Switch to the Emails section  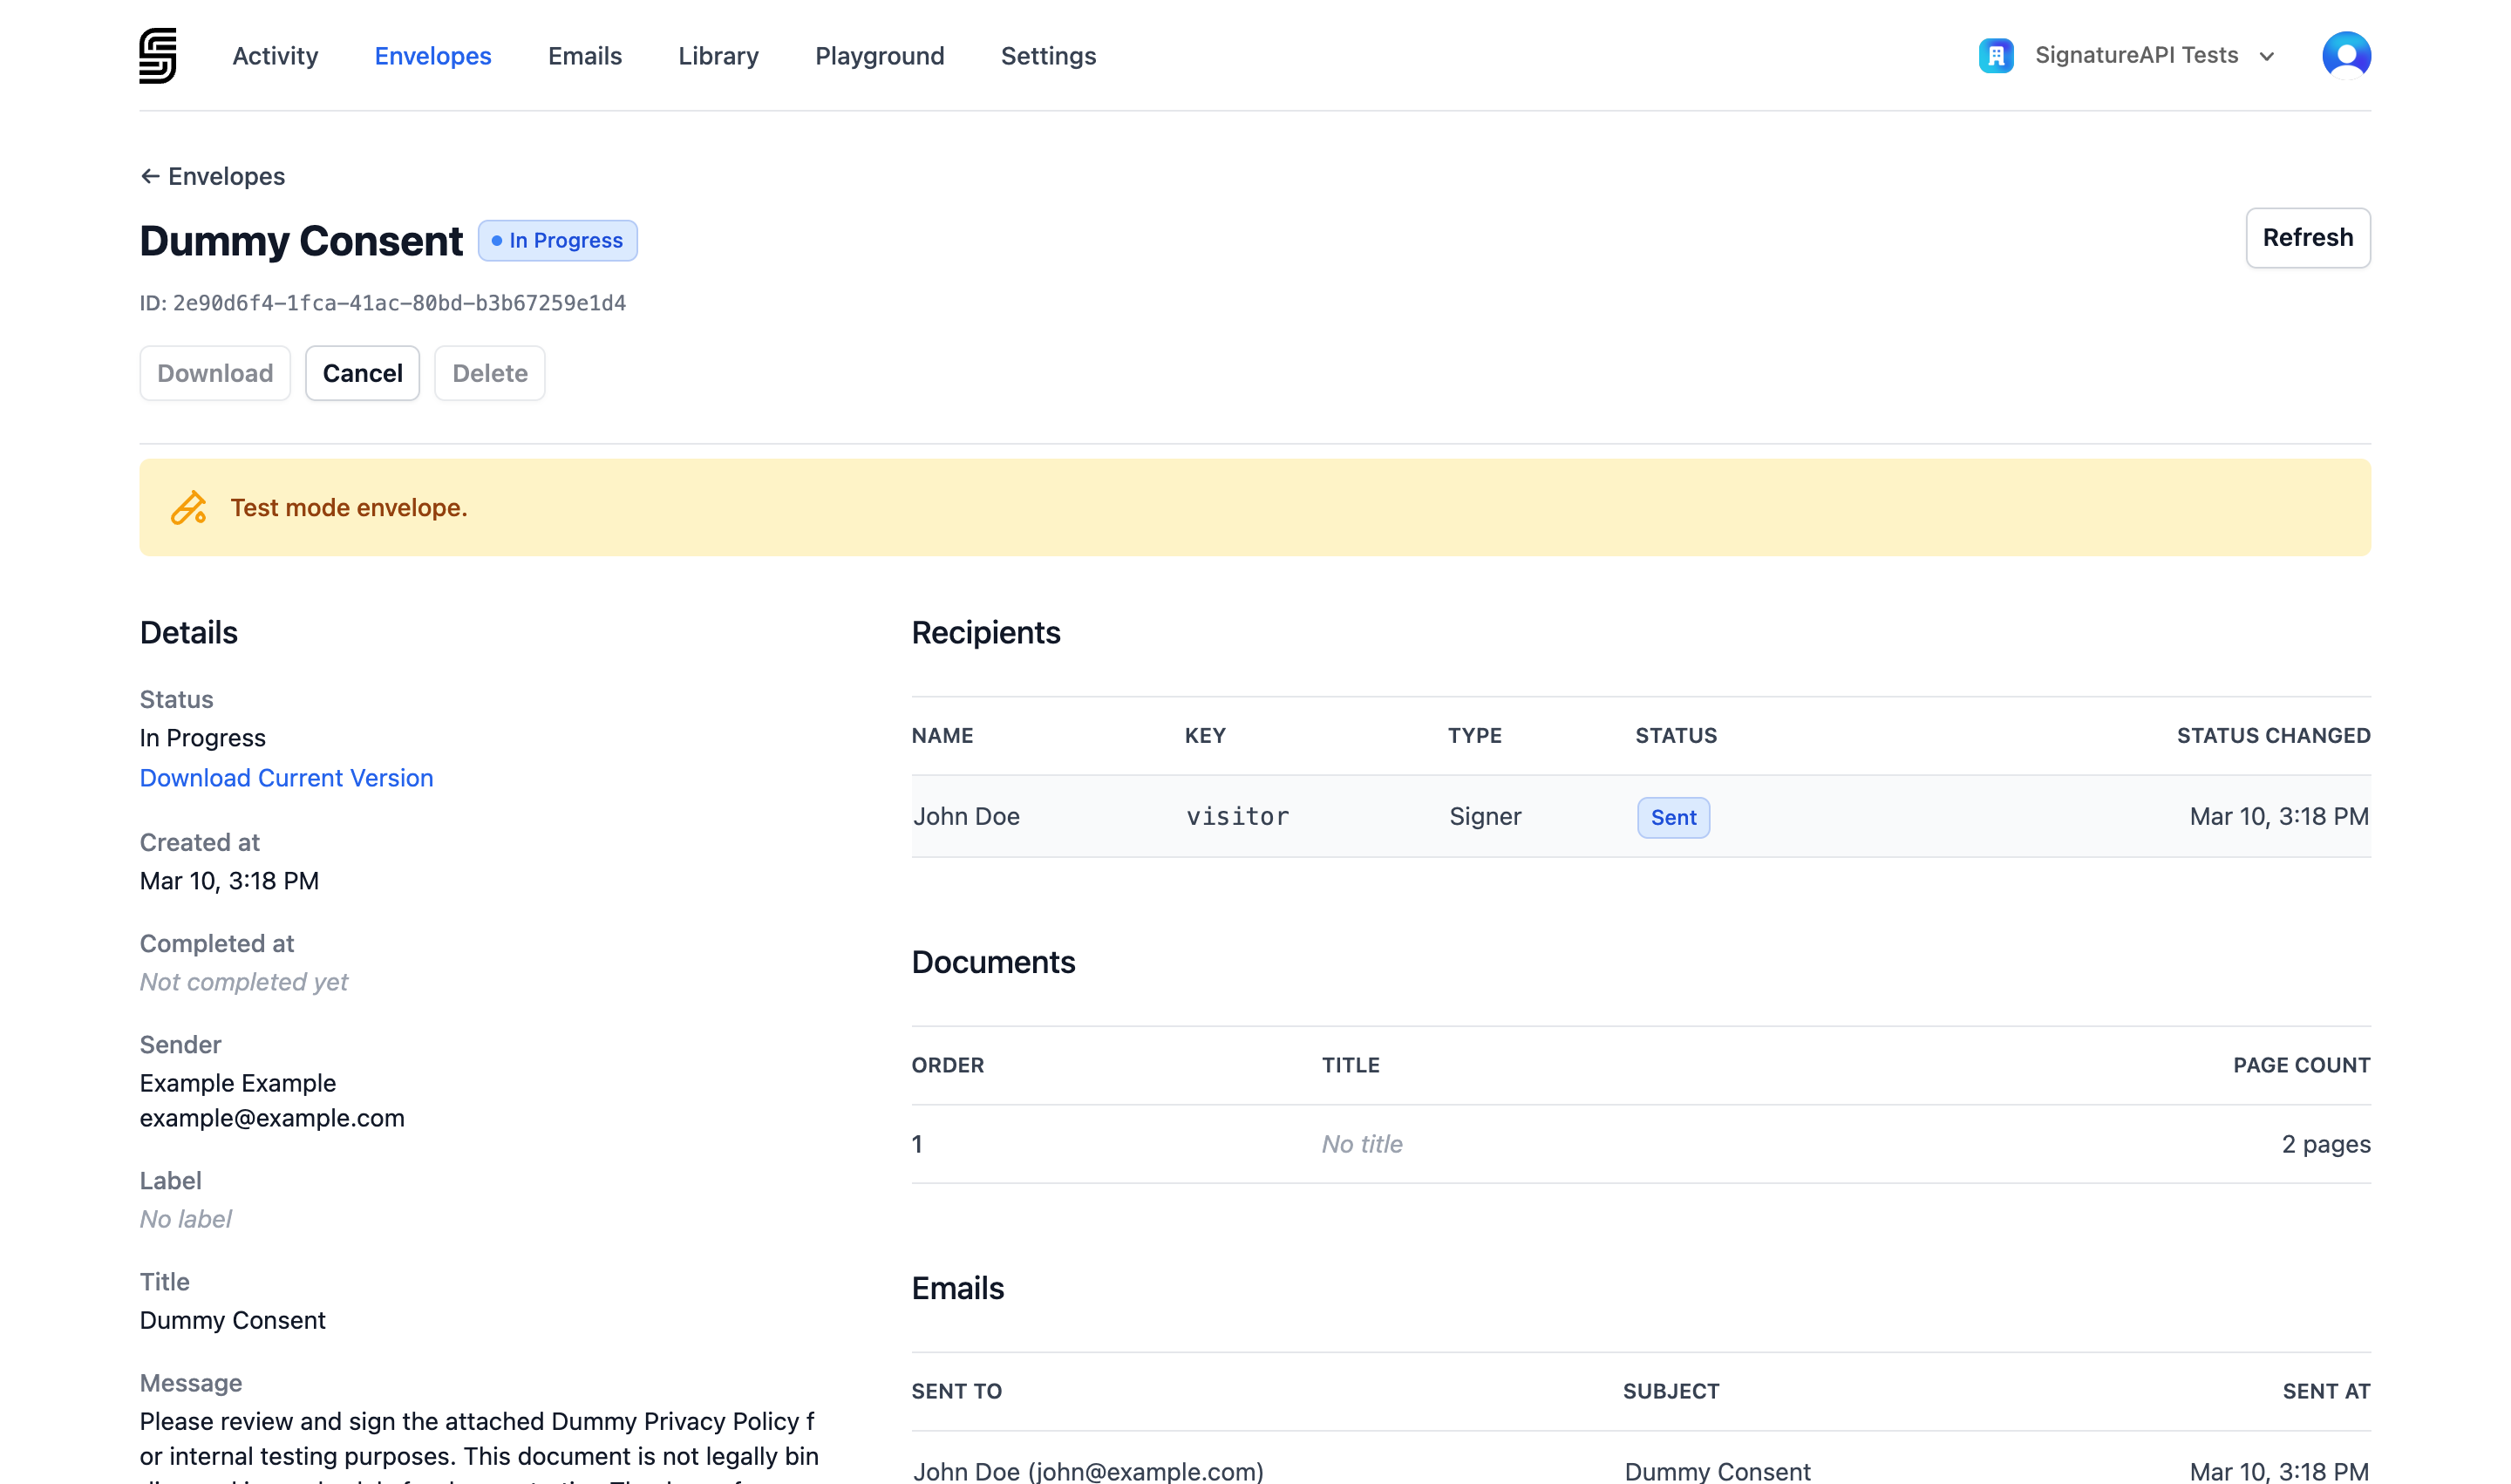584,56
